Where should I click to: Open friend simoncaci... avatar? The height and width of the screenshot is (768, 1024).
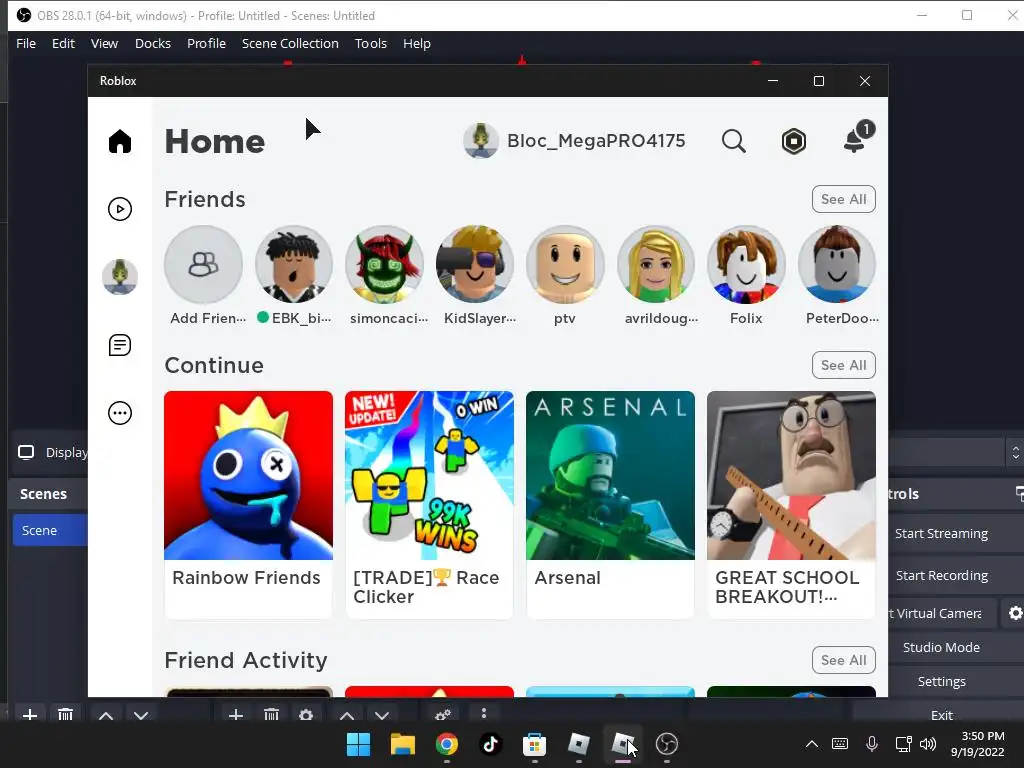(384, 264)
